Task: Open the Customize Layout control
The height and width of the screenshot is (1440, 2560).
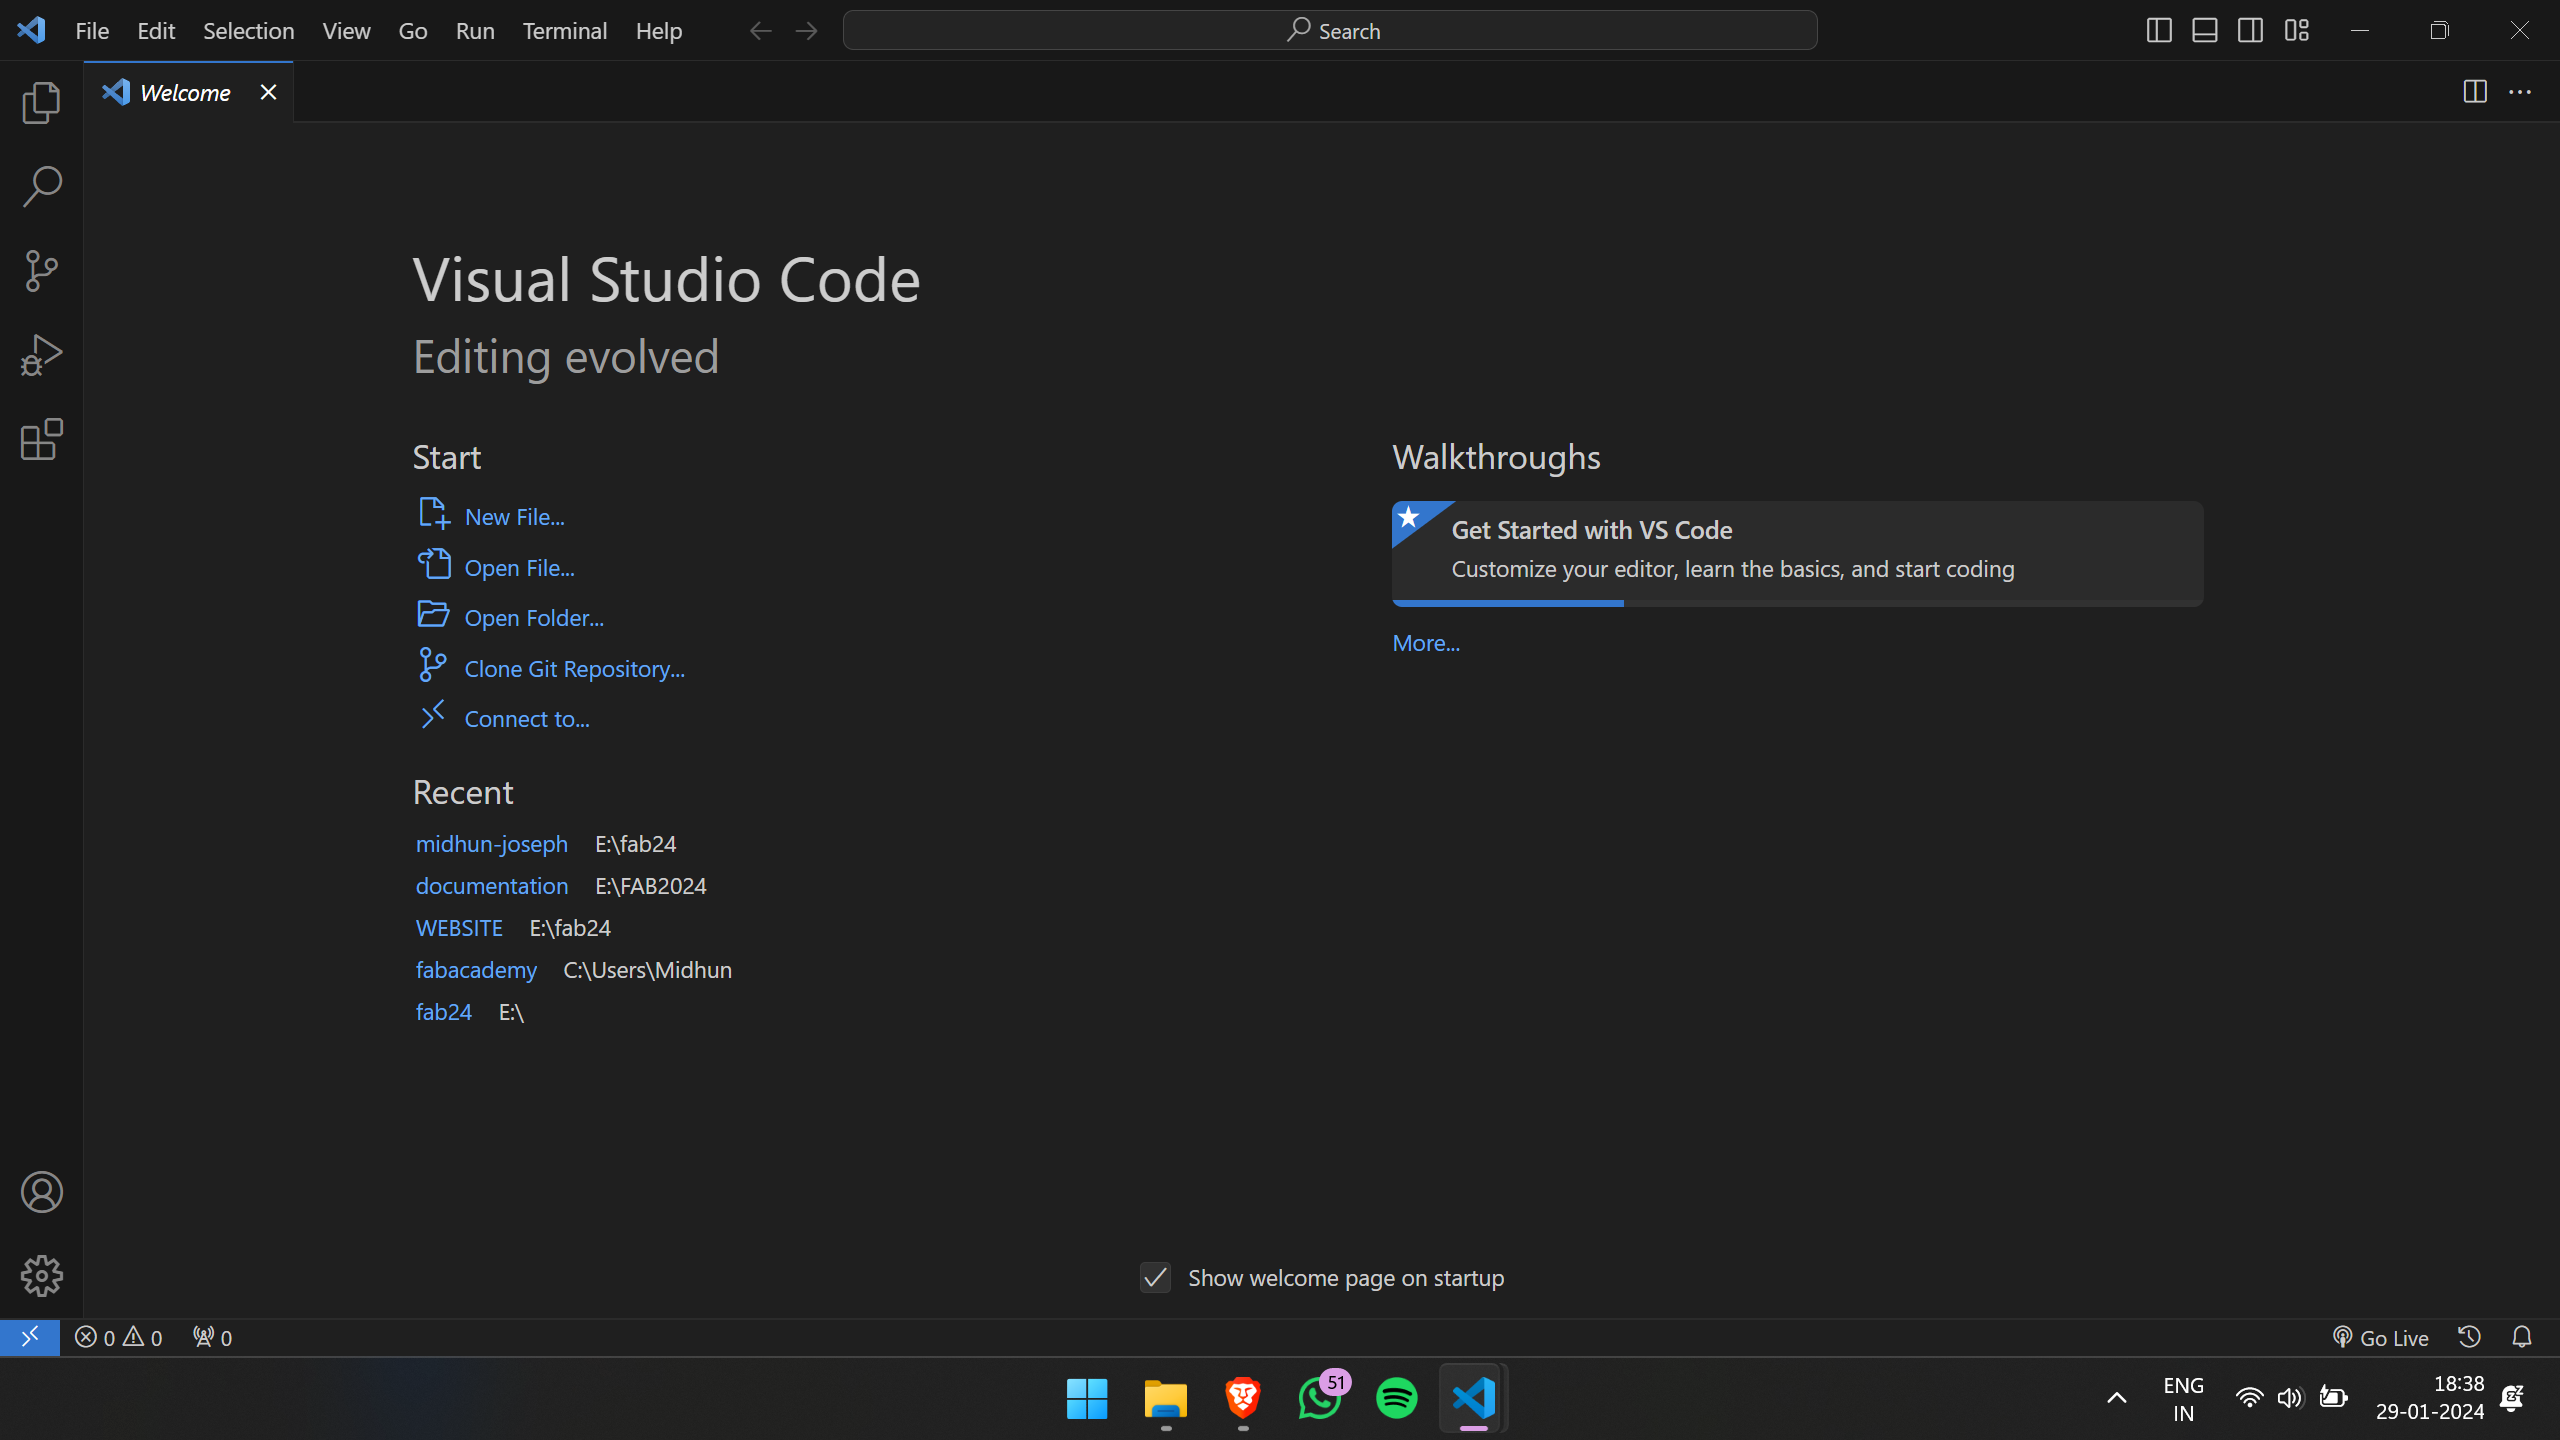Action: (2297, 31)
